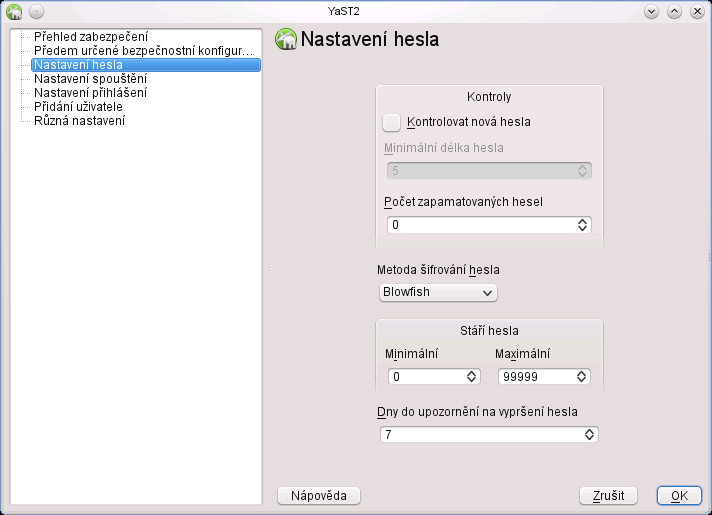Screen dimensions: 712x515
Task: Click the Minimální stáří hesla spinbox arrows
Action: click(x=471, y=376)
